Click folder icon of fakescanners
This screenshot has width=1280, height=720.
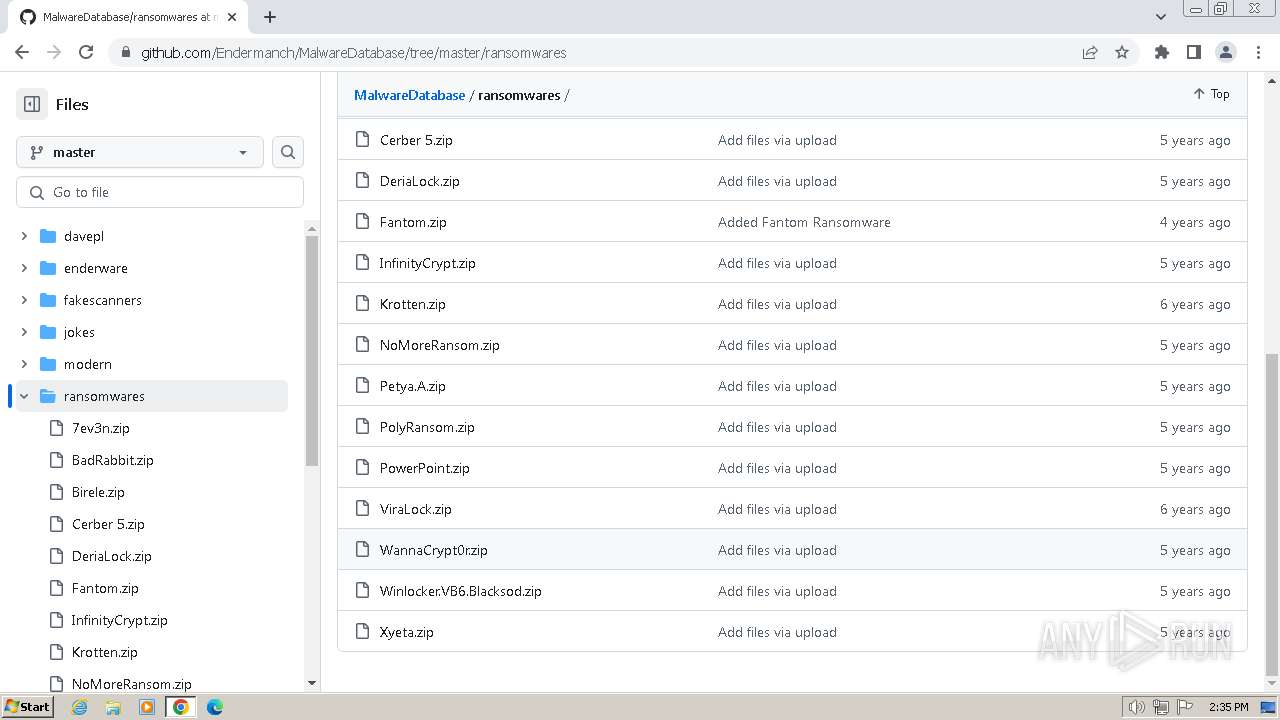click(x=48, y=300)
